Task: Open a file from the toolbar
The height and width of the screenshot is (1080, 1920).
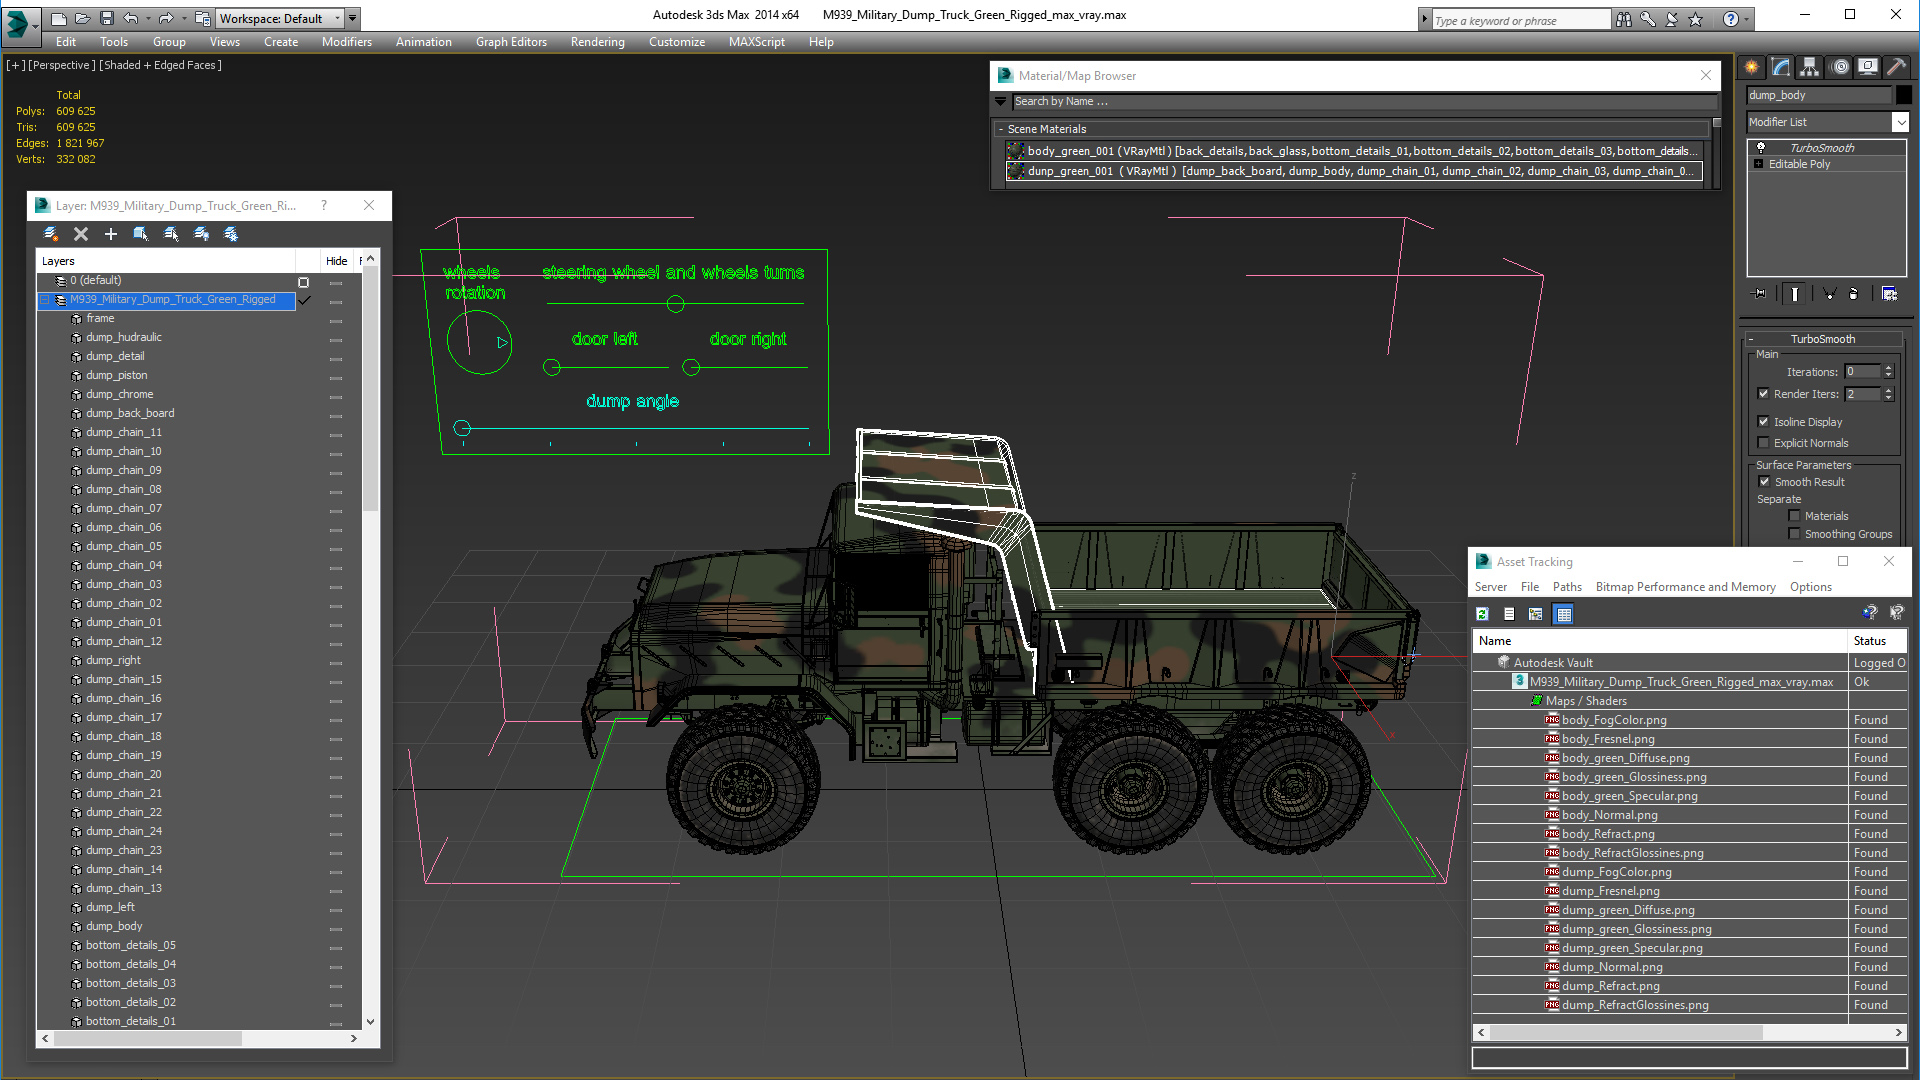Action: (x=82, y=18)
